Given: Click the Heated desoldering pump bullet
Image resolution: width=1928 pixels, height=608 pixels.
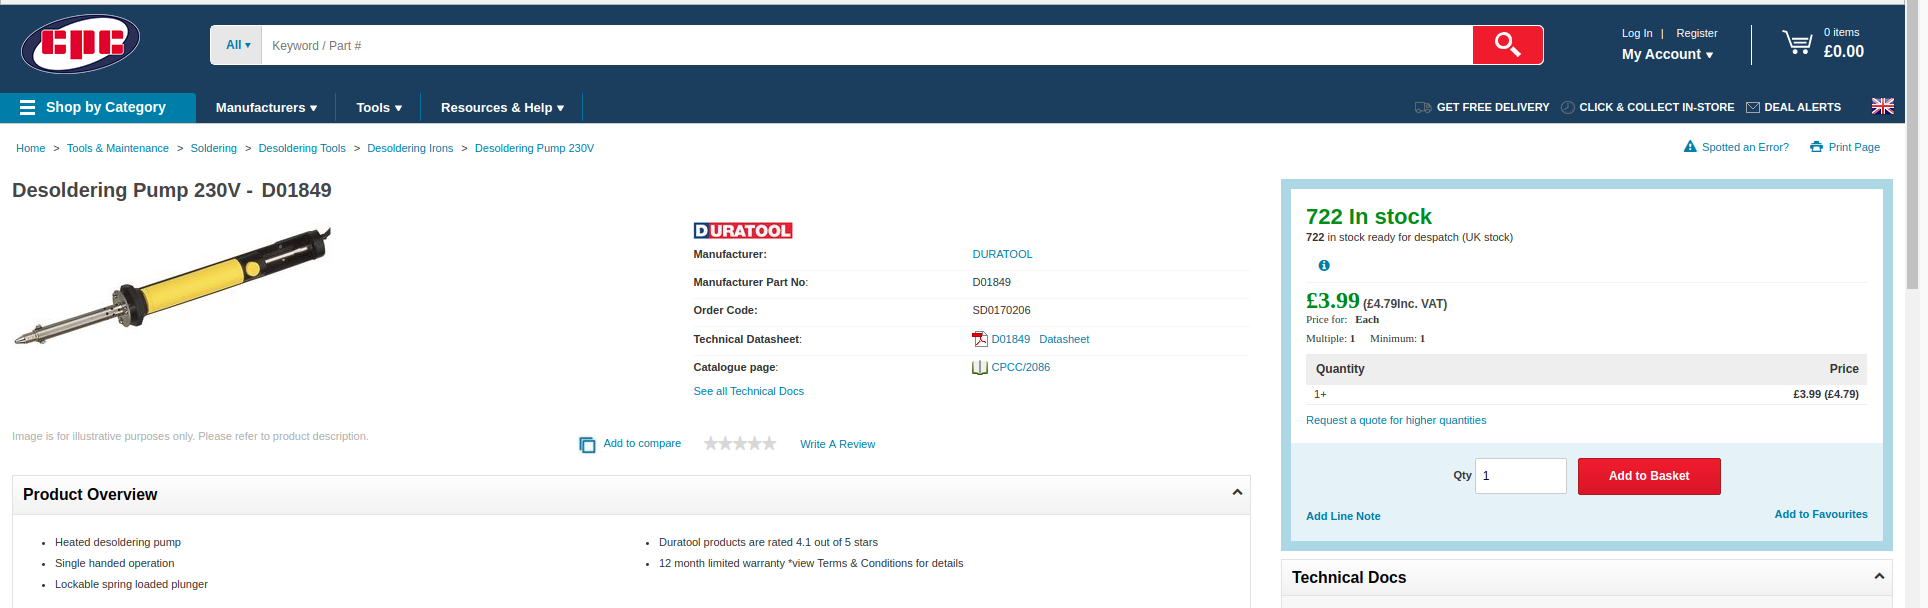Looking at the screenshot, I should point(118,542).
